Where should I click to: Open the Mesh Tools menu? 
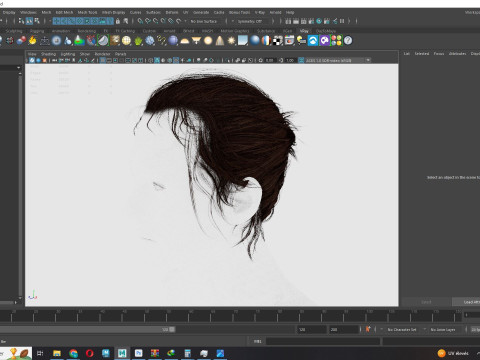[x=87, y=12]
